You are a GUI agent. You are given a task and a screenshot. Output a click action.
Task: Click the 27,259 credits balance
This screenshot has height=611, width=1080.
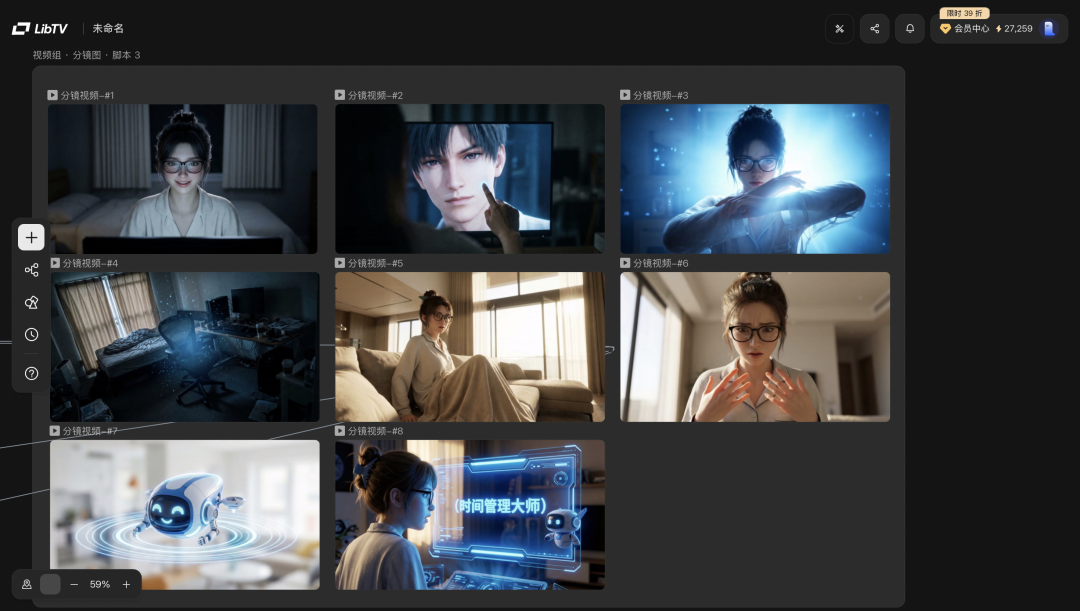(1014, 29)
